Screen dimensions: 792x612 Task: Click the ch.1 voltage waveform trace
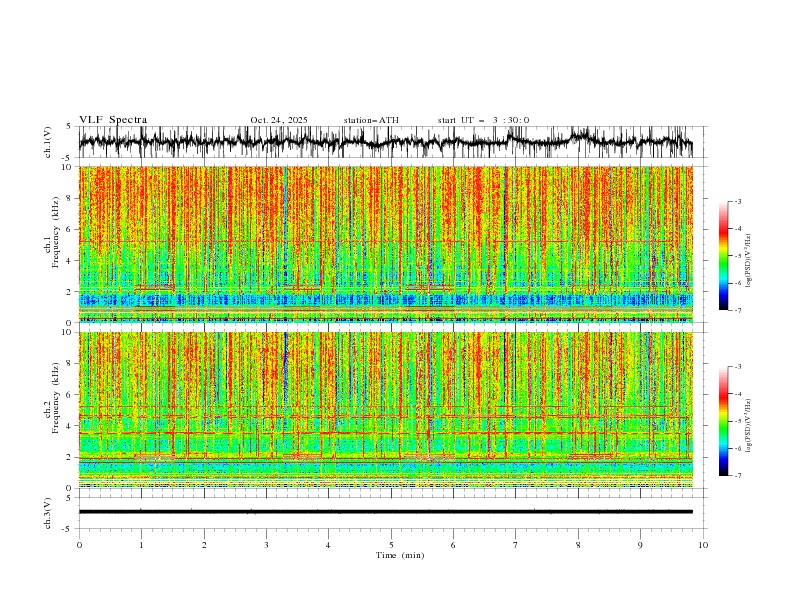385,142
